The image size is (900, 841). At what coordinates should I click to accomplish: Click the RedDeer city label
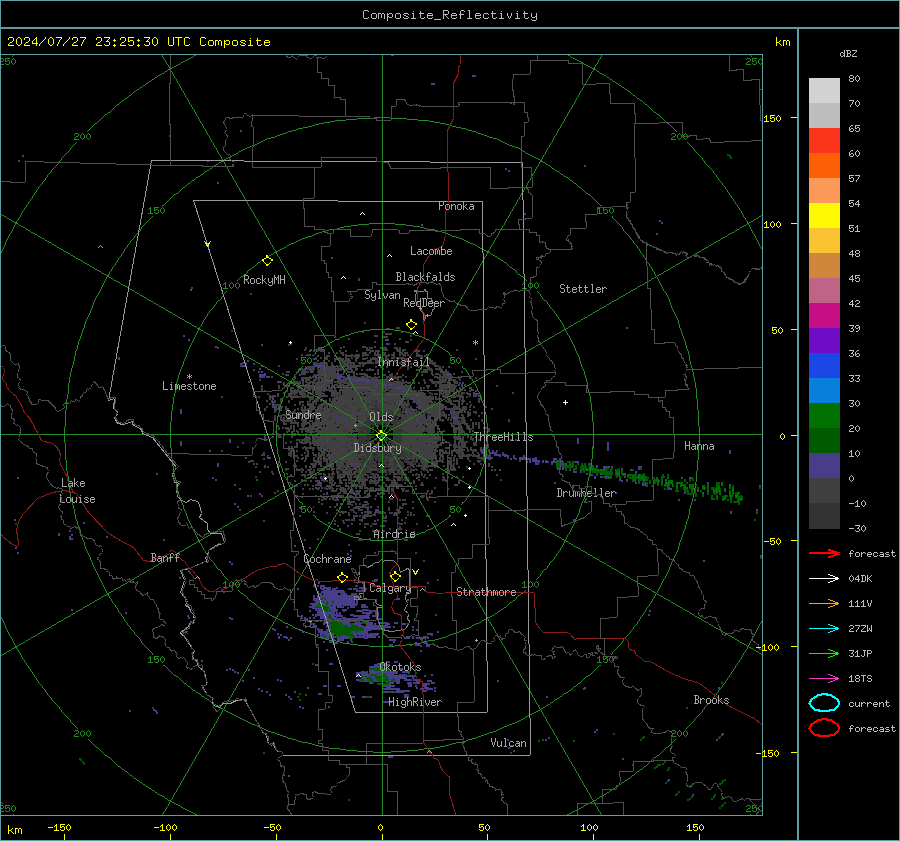424,303
